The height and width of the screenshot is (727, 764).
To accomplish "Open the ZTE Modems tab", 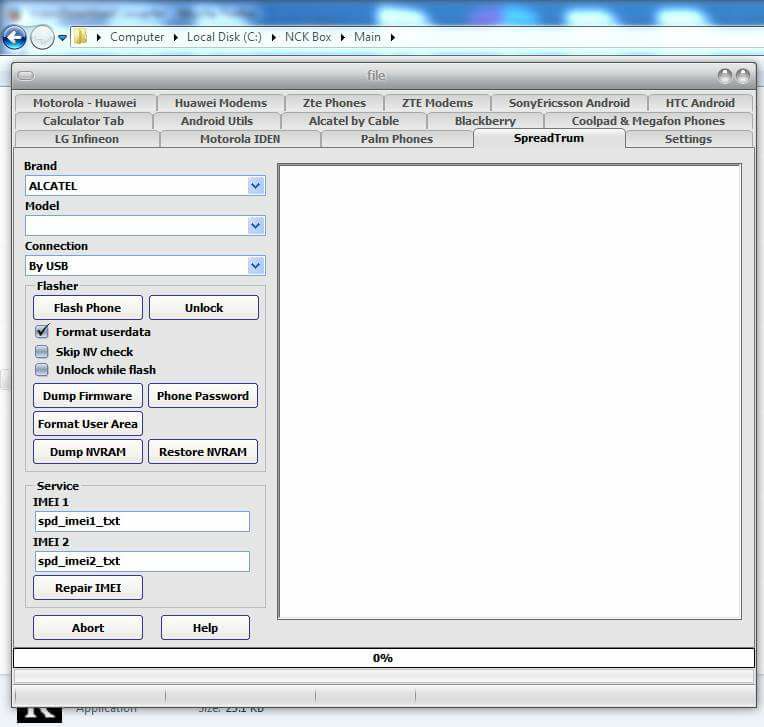I will point(437,103).
